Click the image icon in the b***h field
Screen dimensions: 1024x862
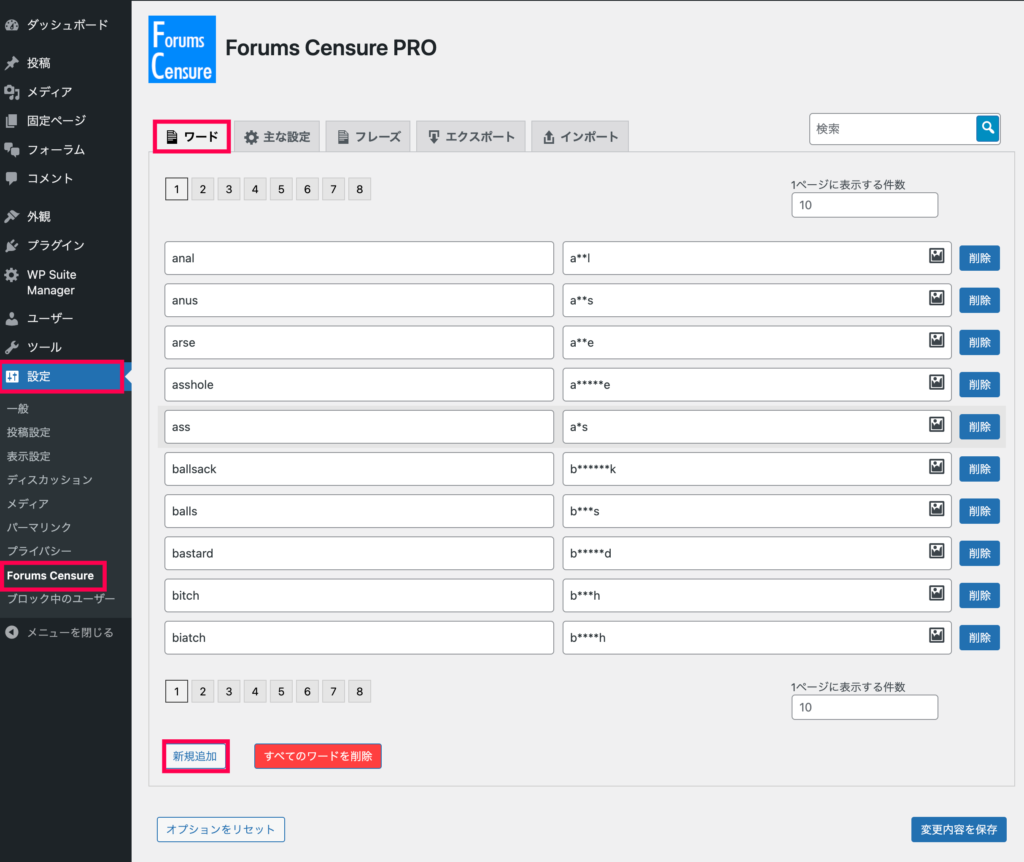[x=936, y=593]
